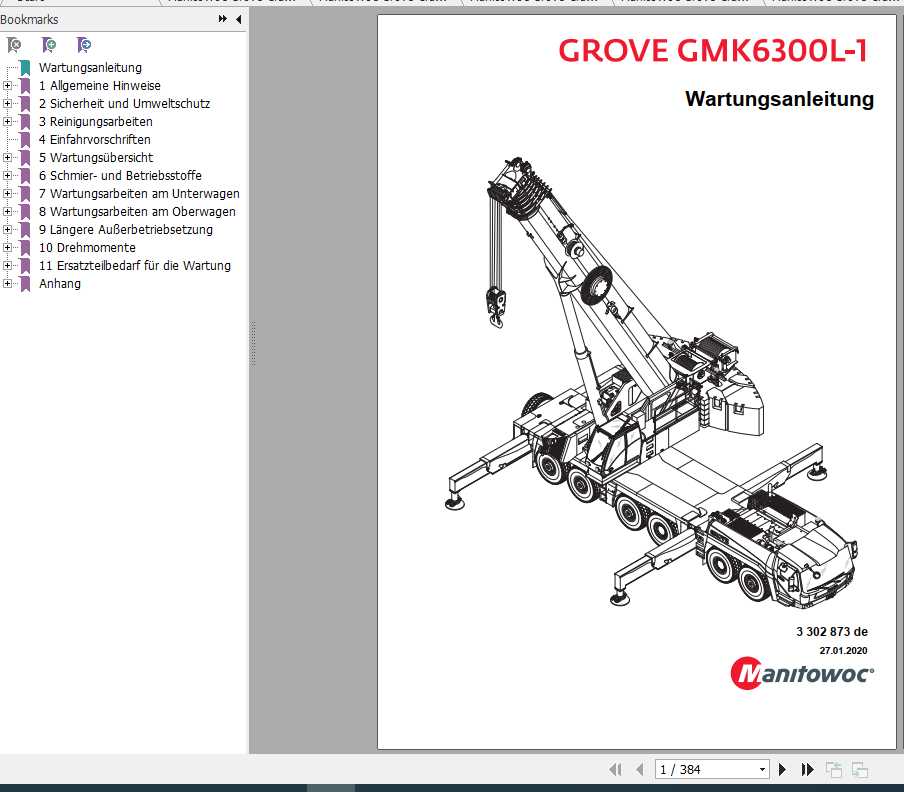The width and height of the screenshot is (904, 792).
Task: Expand the 10 Drehmomente bookmark
Action: pyautogui.click(x=7, y=247)
